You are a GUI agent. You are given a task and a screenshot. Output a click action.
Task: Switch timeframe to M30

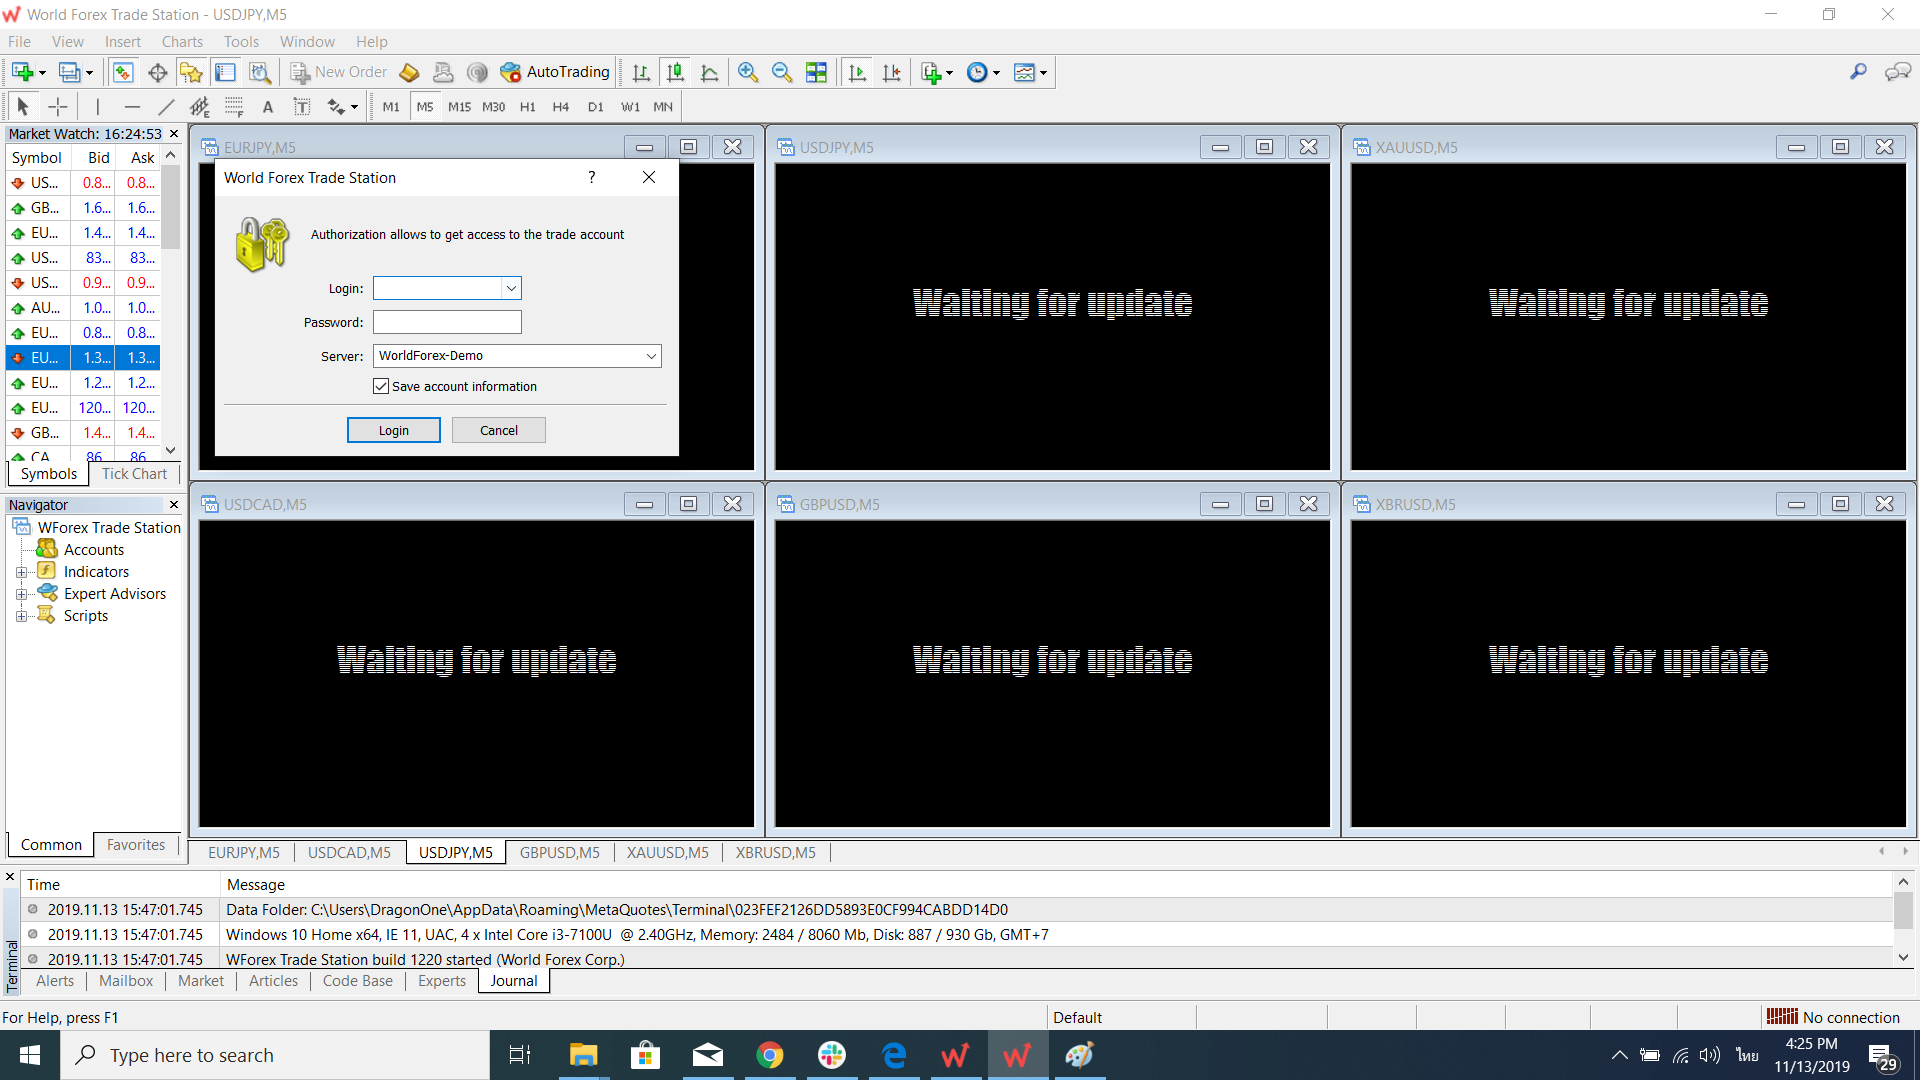click(493, 107)
